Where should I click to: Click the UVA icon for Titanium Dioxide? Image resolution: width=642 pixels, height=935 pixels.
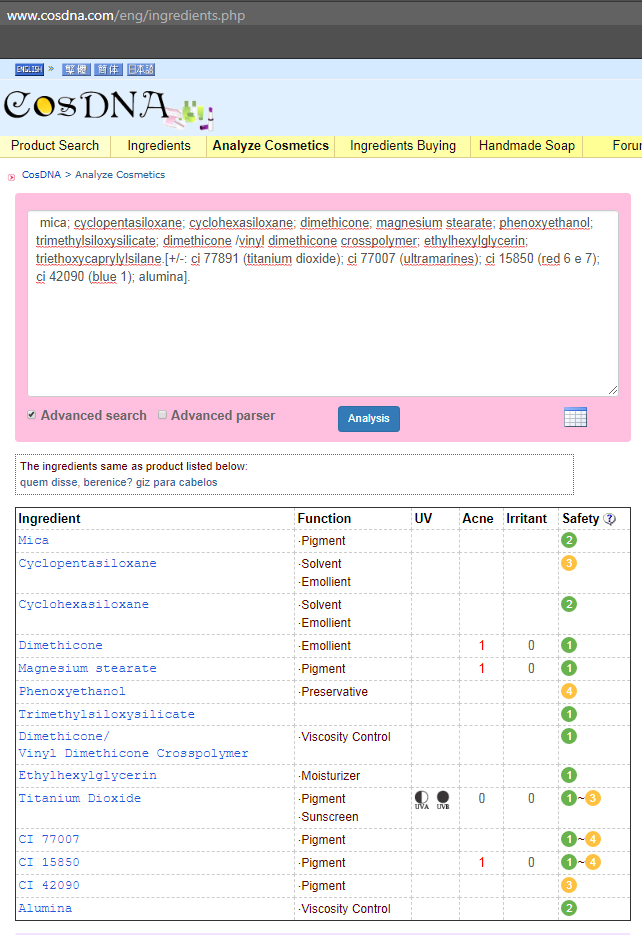421,800
